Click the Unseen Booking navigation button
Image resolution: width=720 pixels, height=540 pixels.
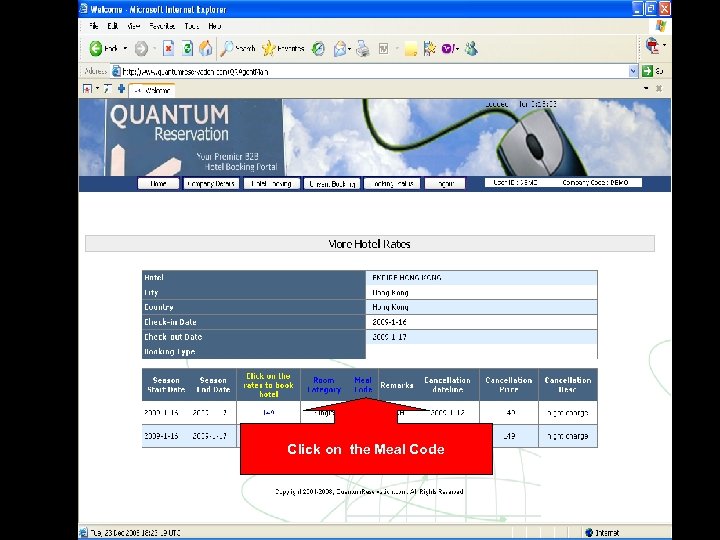(332, 184)
